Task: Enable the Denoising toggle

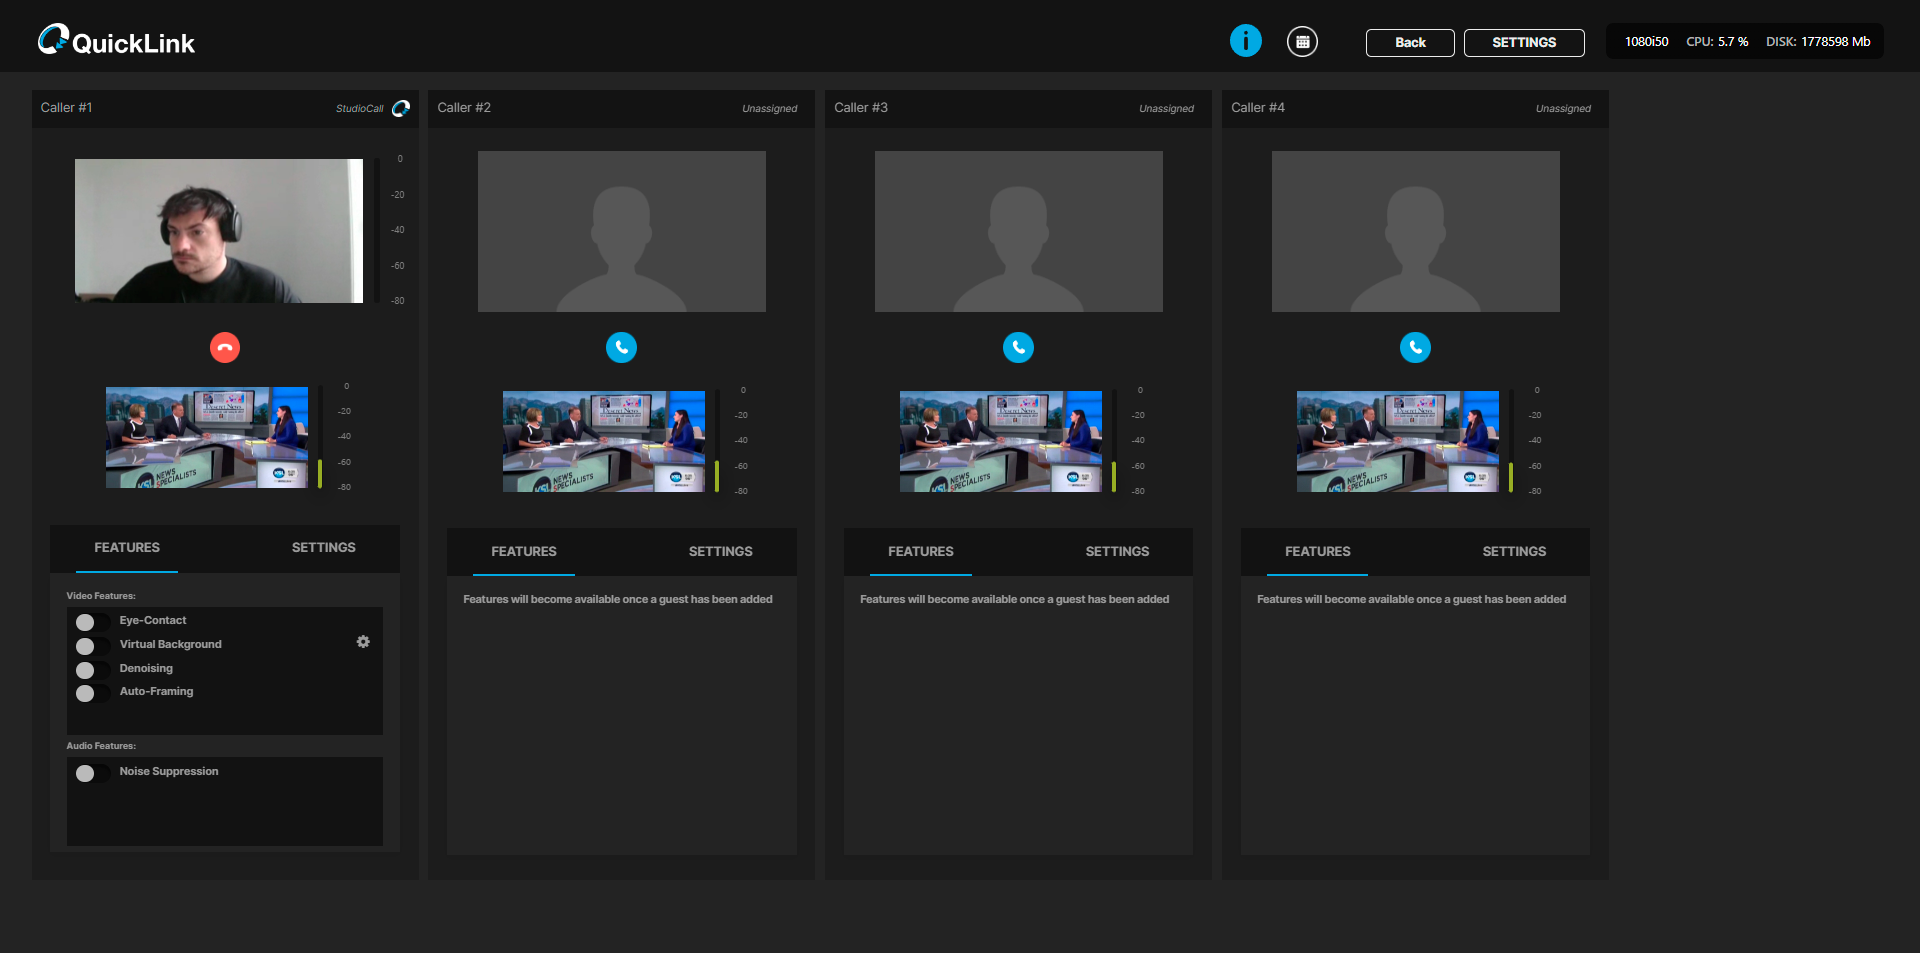Action: point(91,670)
